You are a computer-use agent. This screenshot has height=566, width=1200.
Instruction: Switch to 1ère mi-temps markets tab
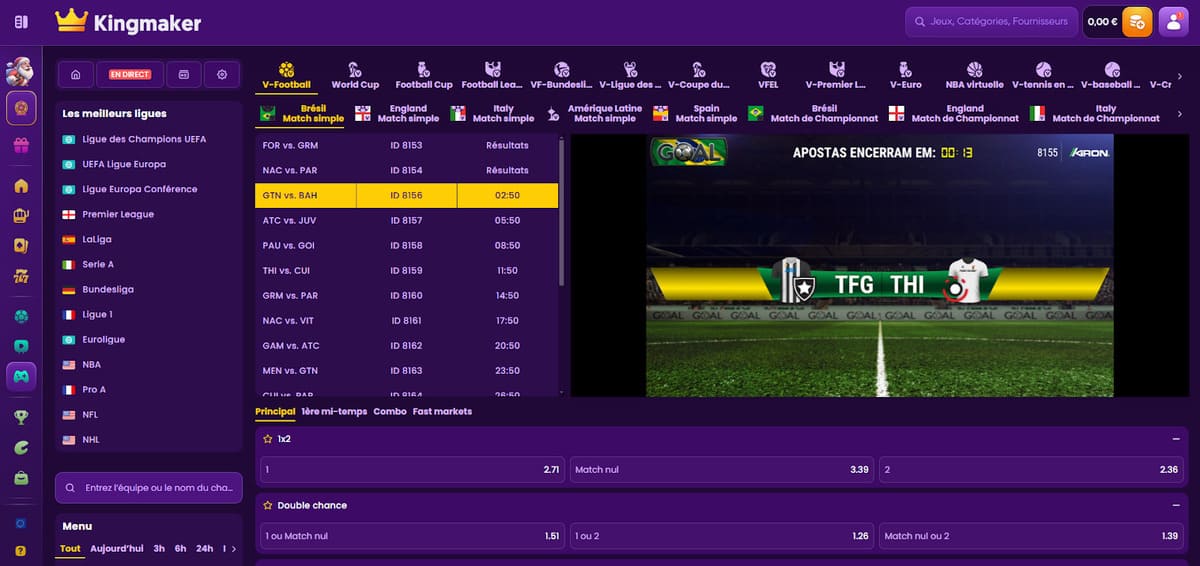pyautogui.click(x=334, y=411)
